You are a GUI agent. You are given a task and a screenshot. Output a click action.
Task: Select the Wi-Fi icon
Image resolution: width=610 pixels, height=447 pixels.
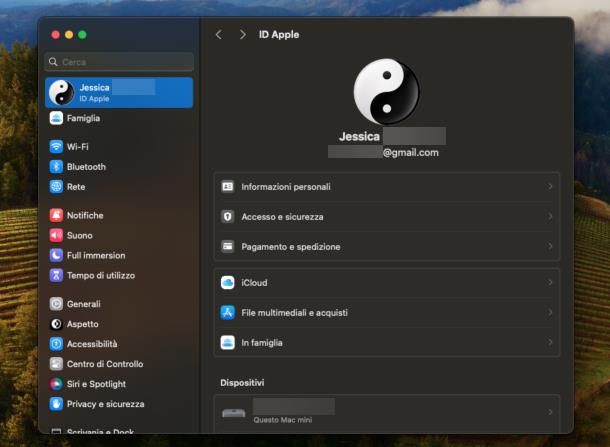coord(56,147)
